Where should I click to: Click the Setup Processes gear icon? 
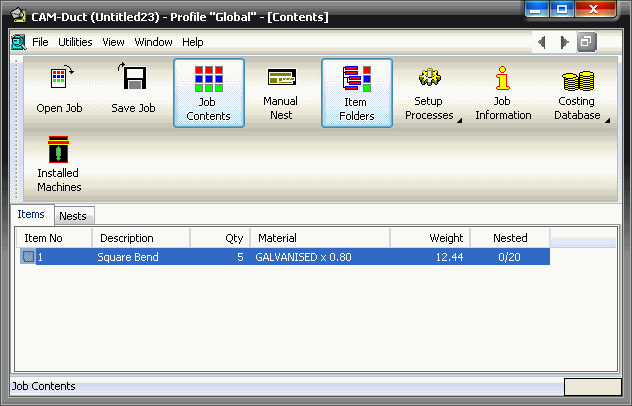click(x=430, y=77)
